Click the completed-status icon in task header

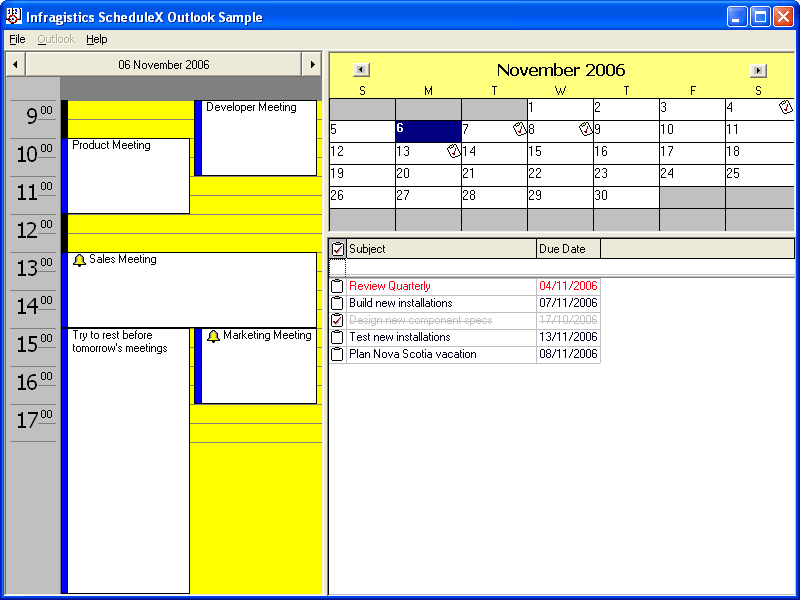[x=338, y=248]
